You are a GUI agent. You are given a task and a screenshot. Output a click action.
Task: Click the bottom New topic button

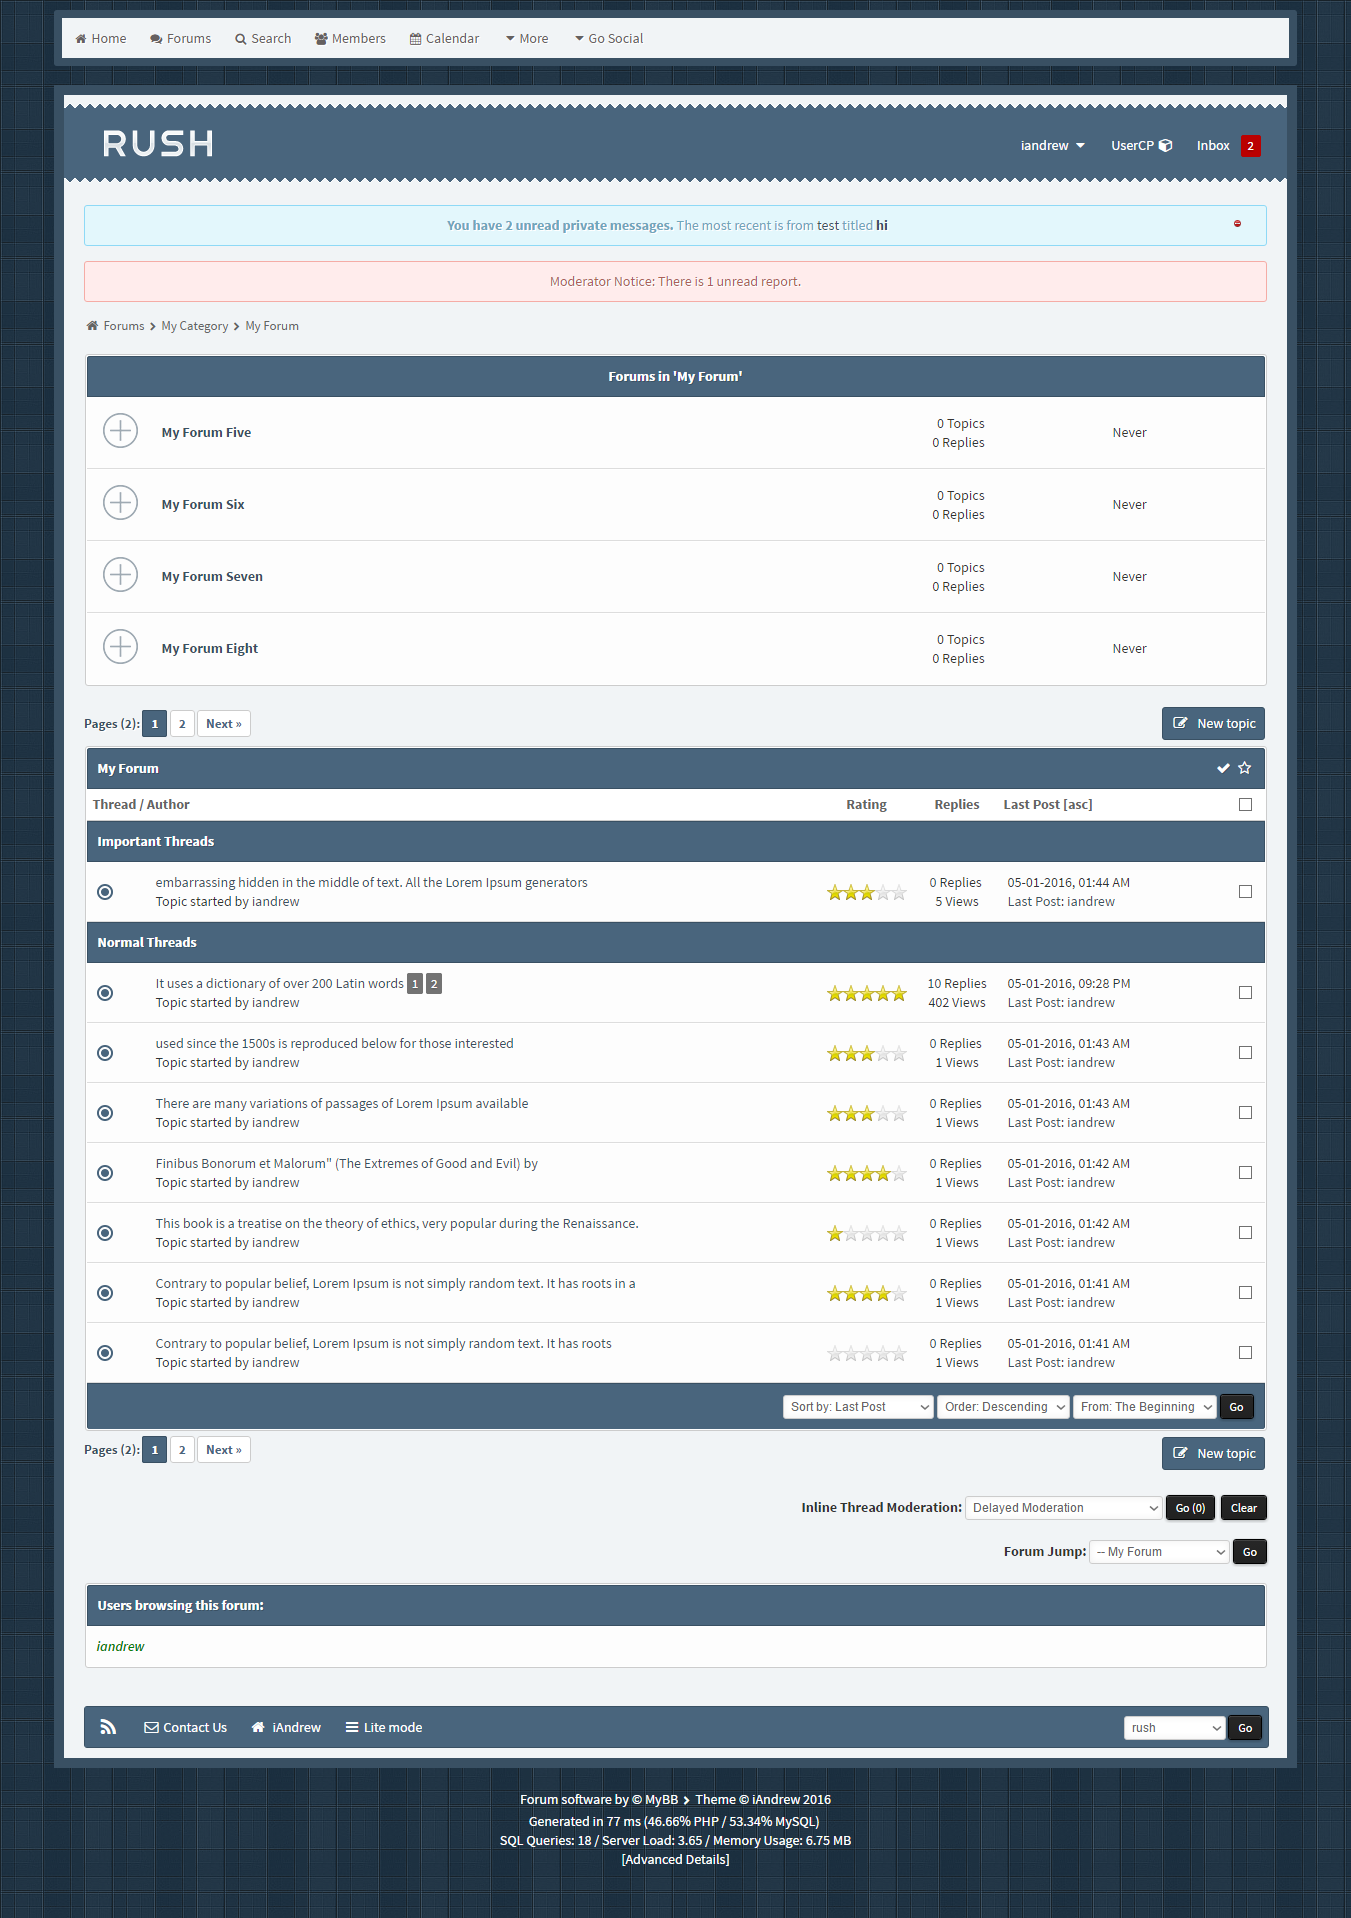coord(1213,1454)
